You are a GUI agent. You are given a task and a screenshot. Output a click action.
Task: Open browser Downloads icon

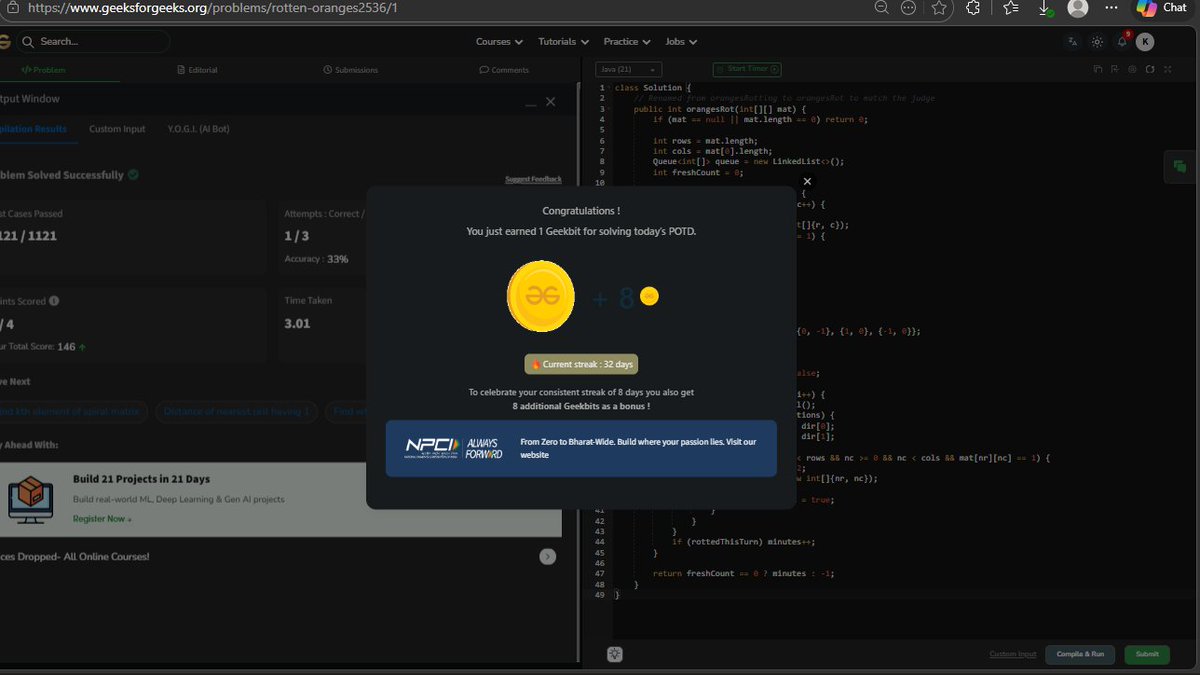coord(1044,7)
